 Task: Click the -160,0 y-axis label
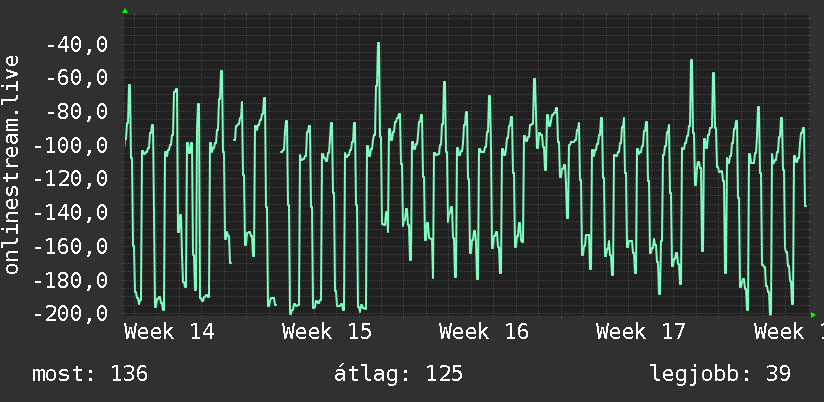71,247
